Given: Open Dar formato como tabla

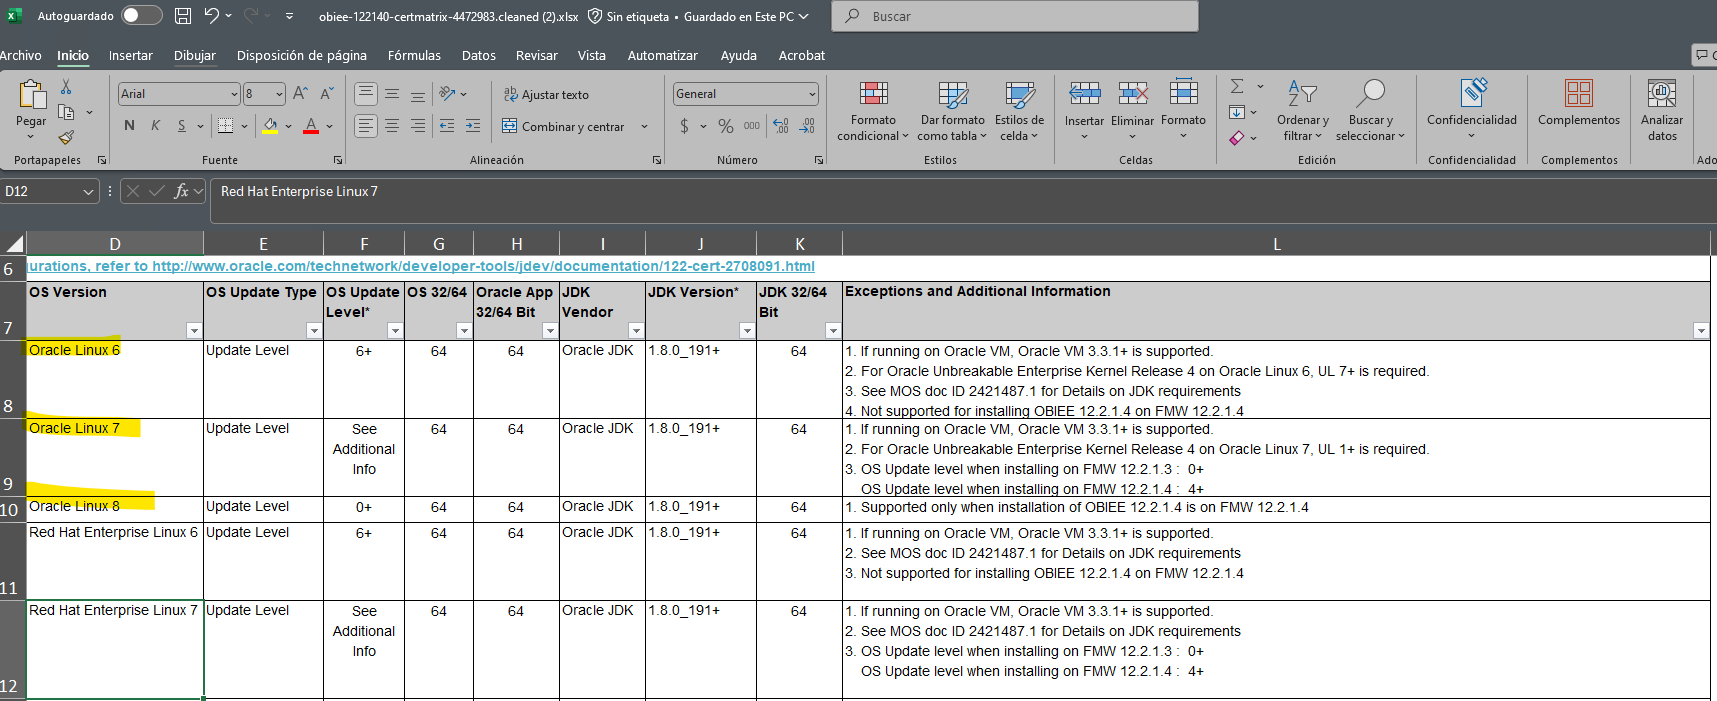Looking at the screenshot, I should [x=952, y=110].
